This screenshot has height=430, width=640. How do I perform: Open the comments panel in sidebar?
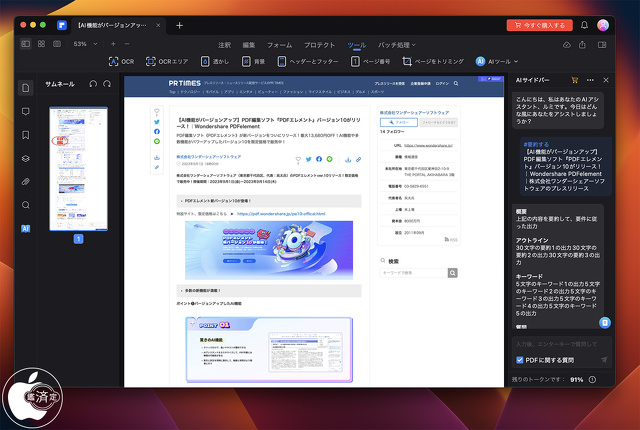point(26,111)
